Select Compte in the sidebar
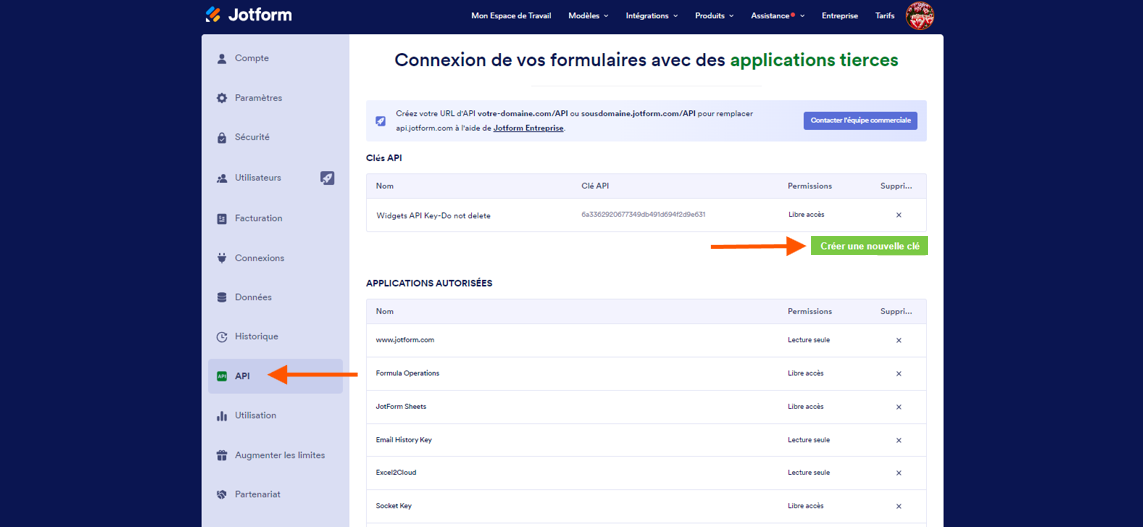1143x527 pixels. click(276, 58)
